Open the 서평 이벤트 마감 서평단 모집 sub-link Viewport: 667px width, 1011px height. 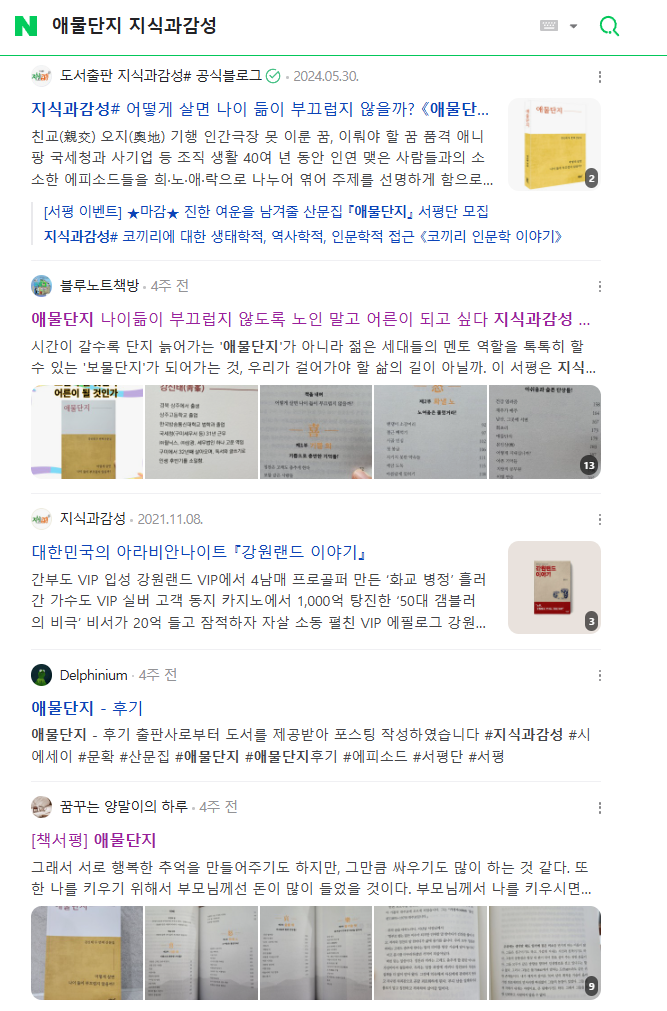[266, 211]
